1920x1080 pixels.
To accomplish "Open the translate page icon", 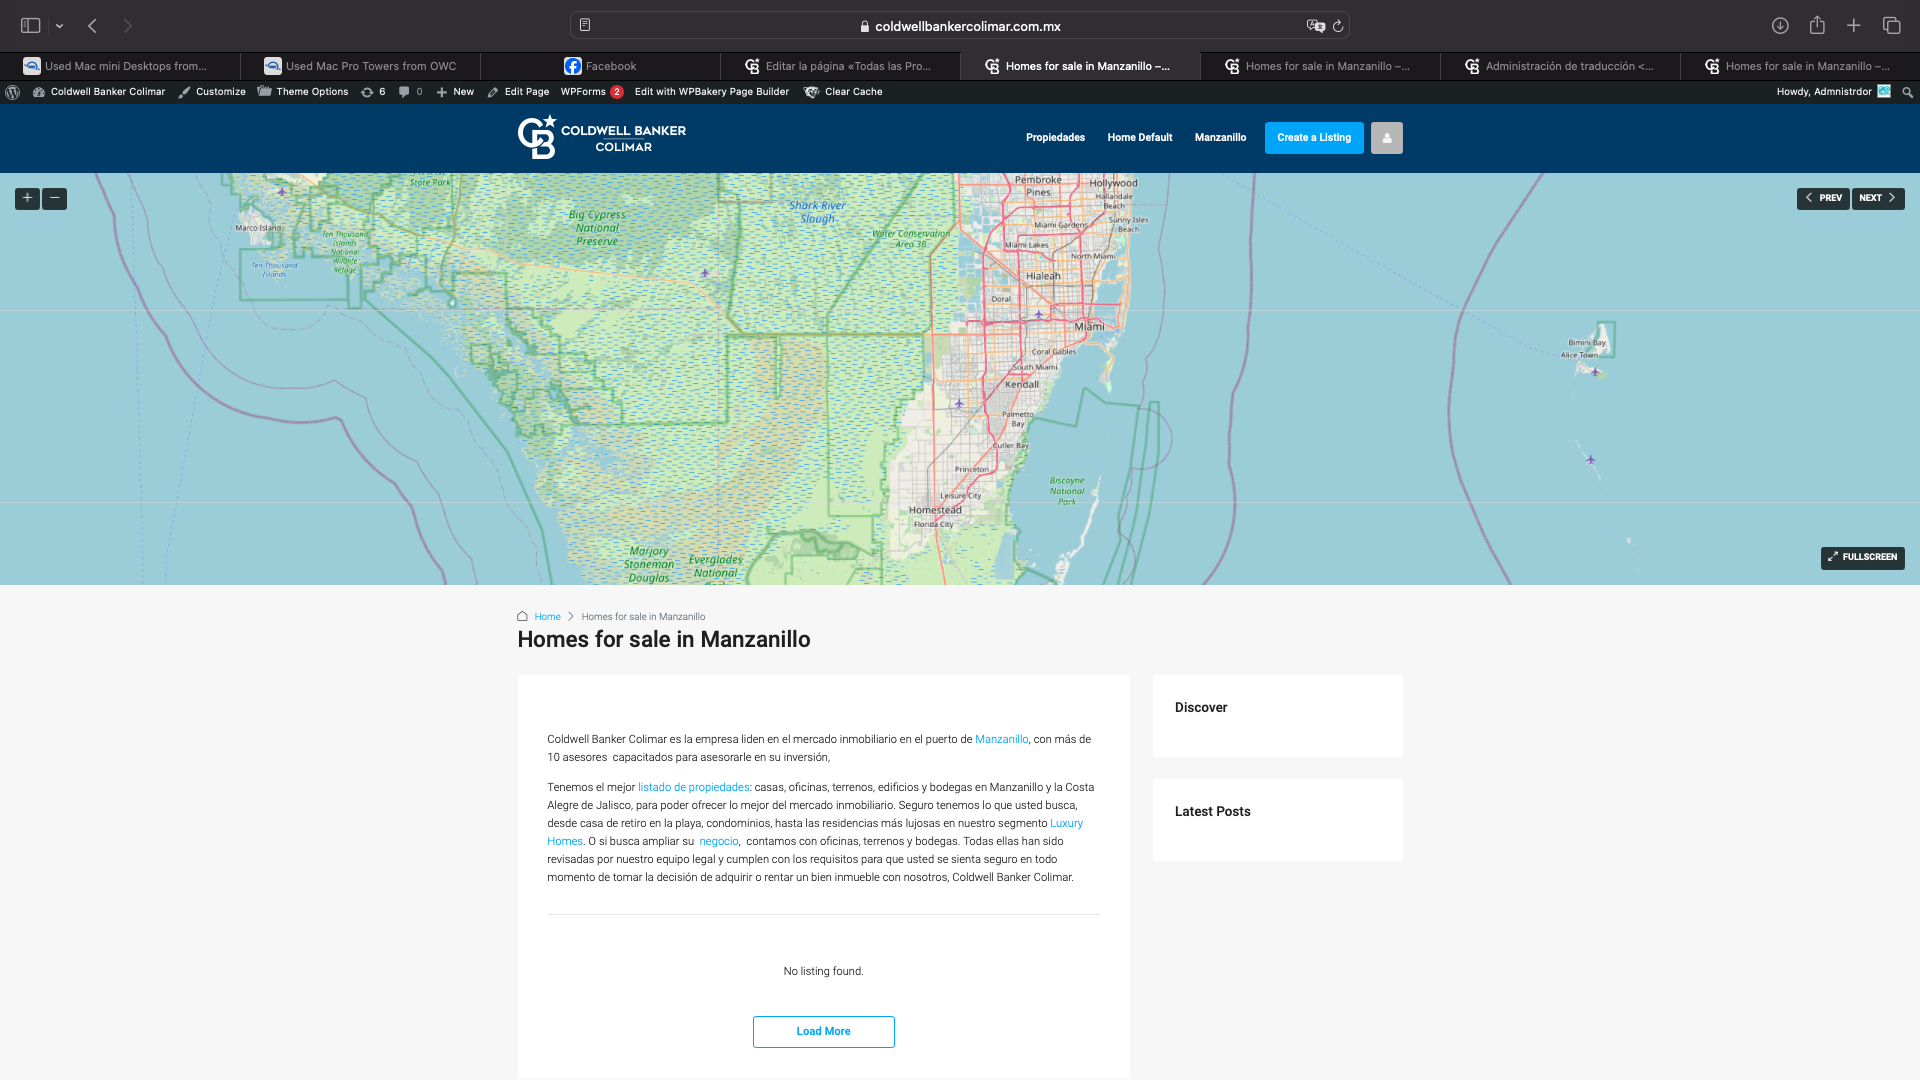I will tap(1315, 26).
